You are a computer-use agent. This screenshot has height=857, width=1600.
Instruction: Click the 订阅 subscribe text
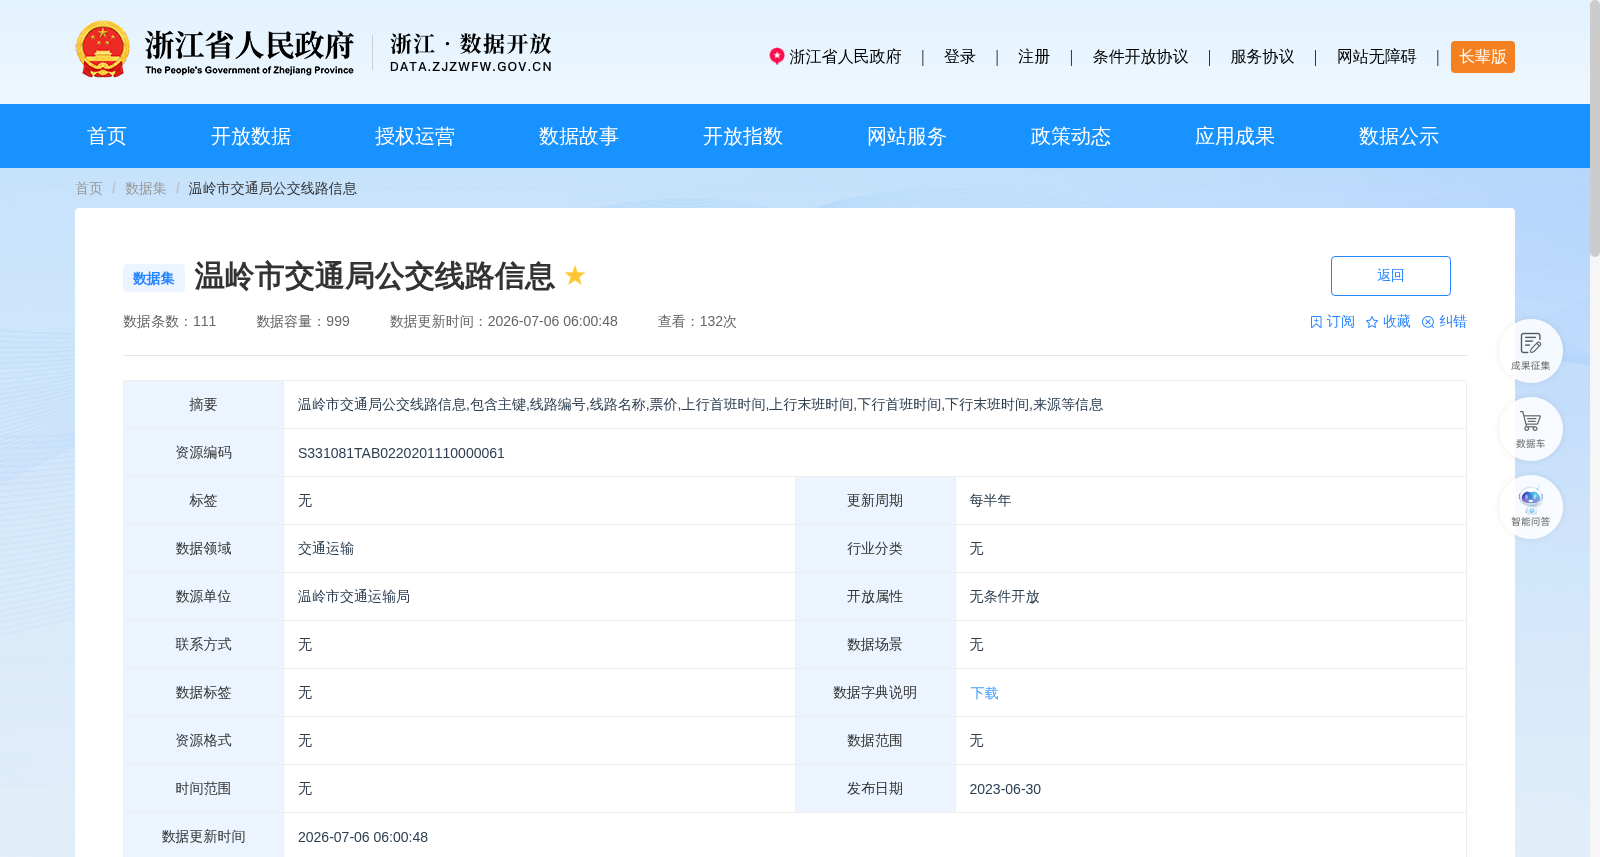(x=1341, y=322)
